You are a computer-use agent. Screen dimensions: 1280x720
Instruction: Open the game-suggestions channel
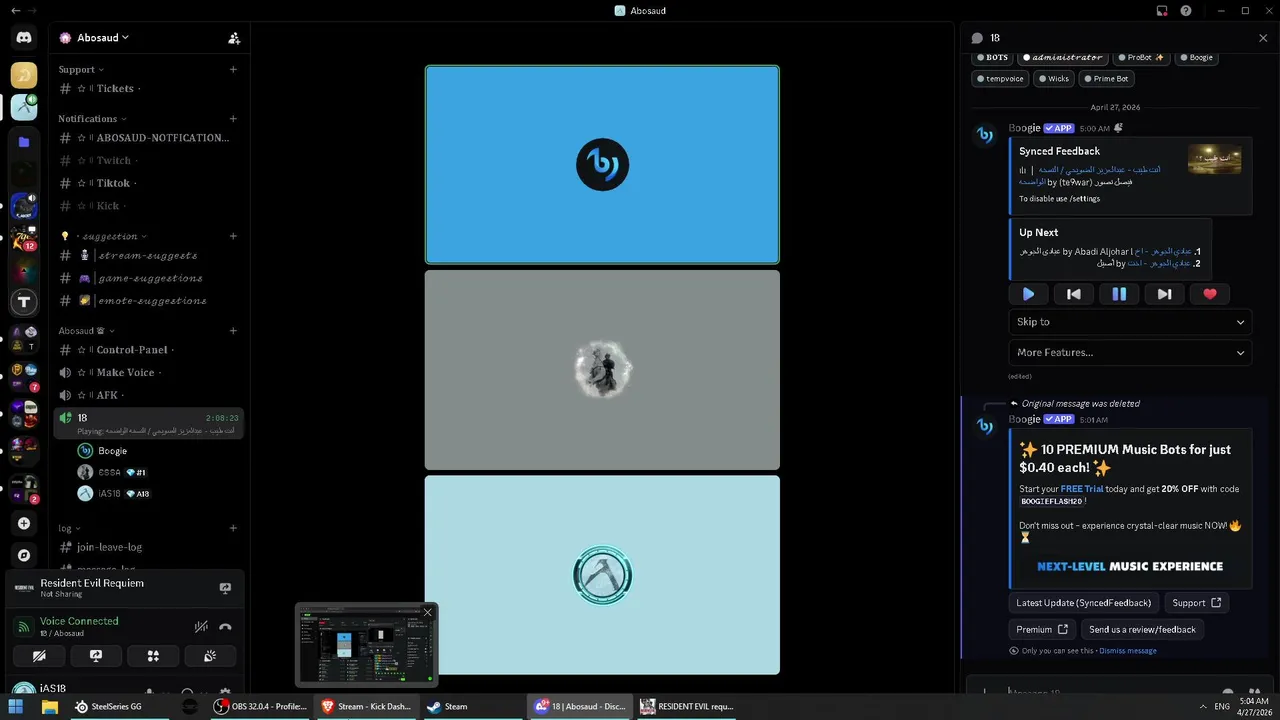[148, 279]
